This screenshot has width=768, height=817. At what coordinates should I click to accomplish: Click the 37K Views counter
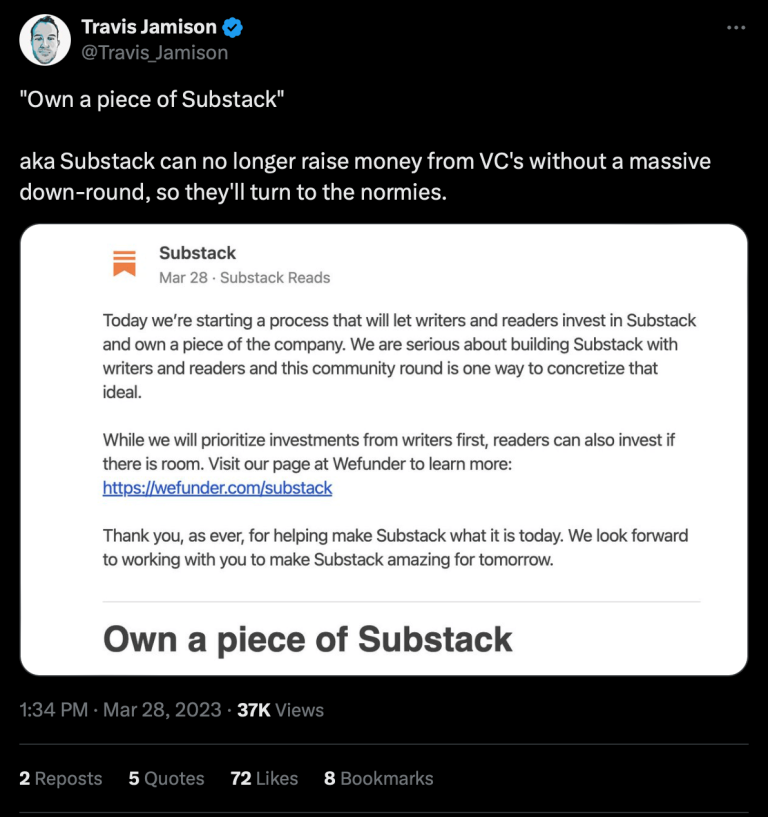(x=281, y=712)
